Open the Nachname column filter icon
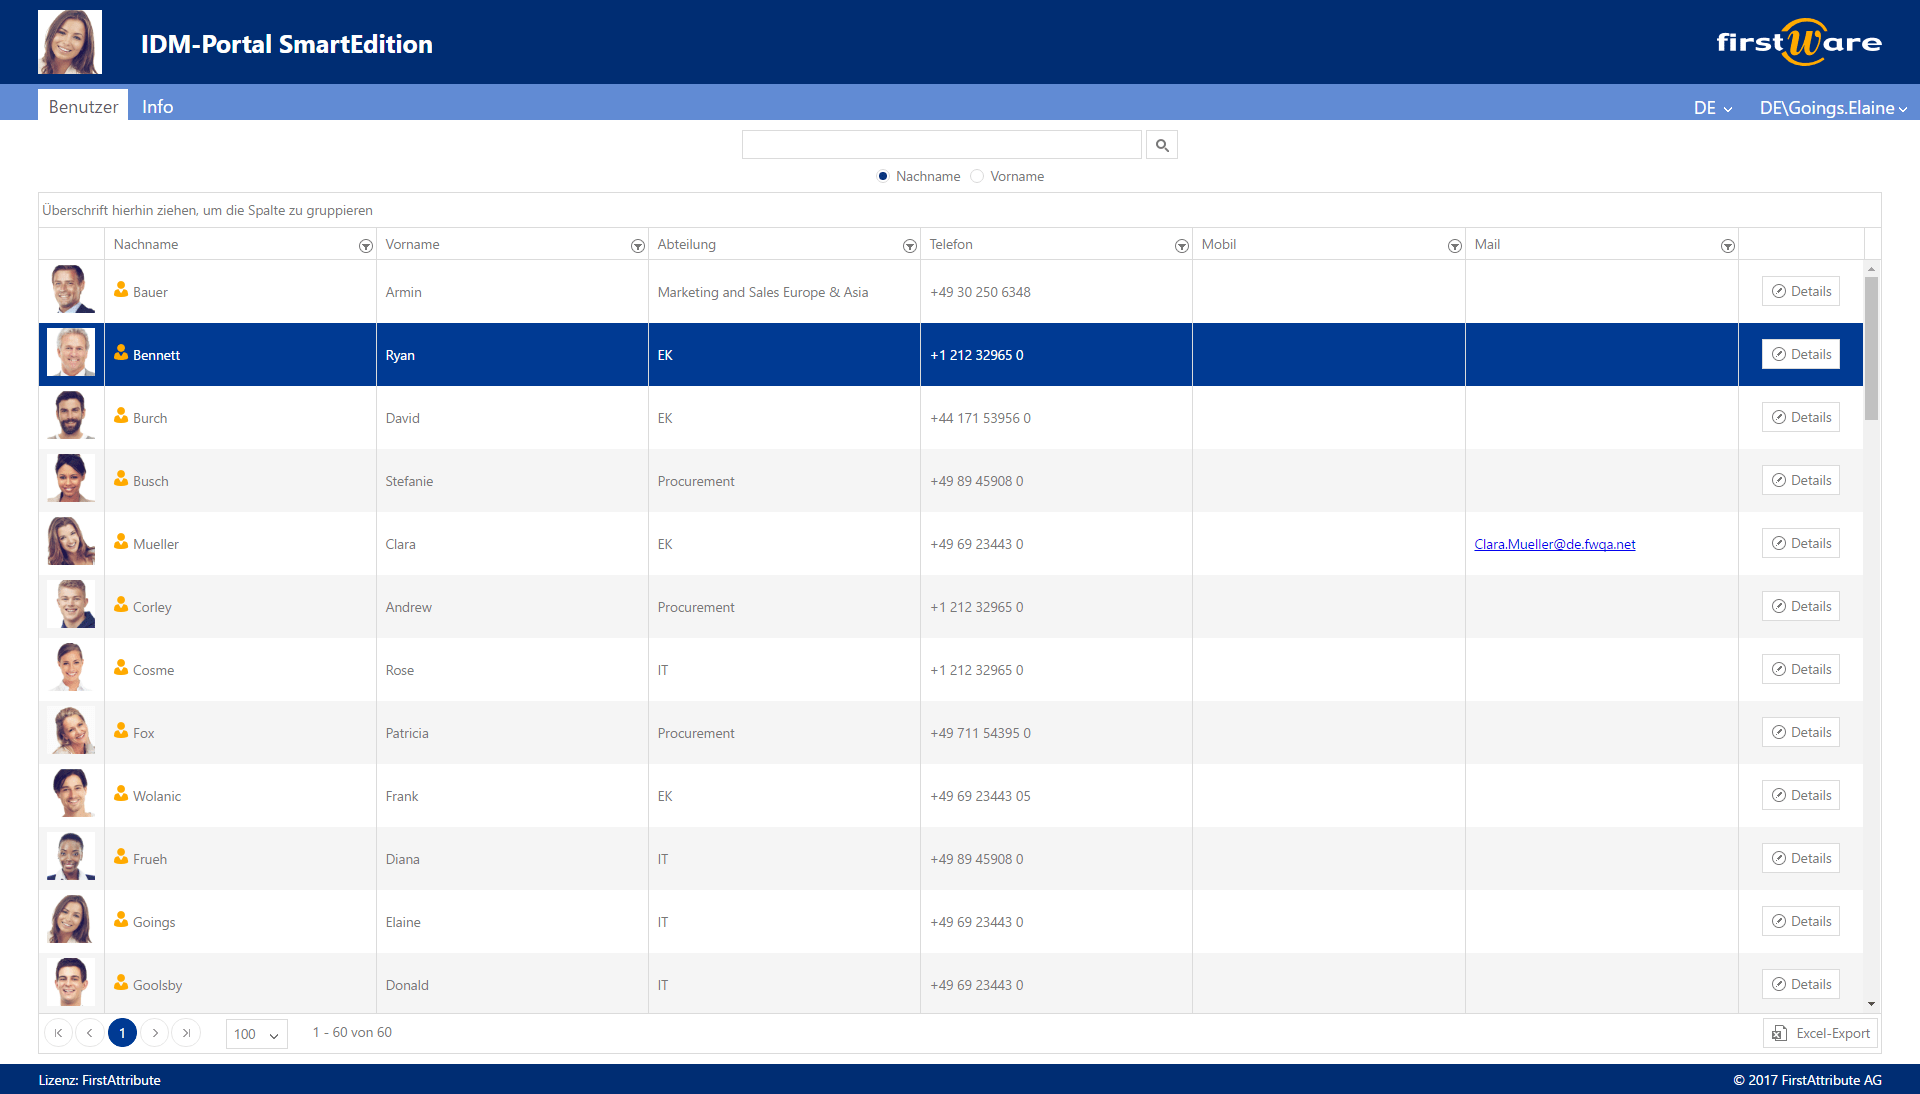Image resolution: width=1920 pixels, height=1094 pixels. (x=365, y=246)
